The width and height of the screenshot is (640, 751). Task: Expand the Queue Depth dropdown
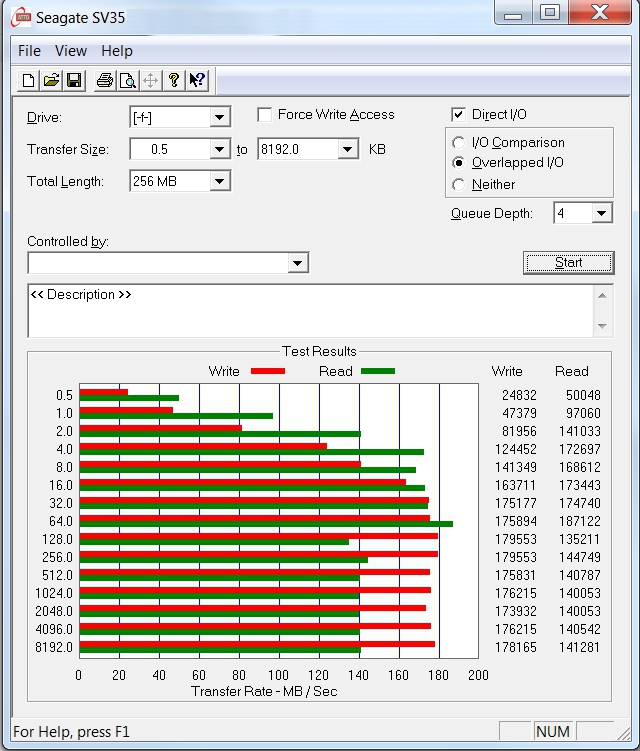point(601,213)
